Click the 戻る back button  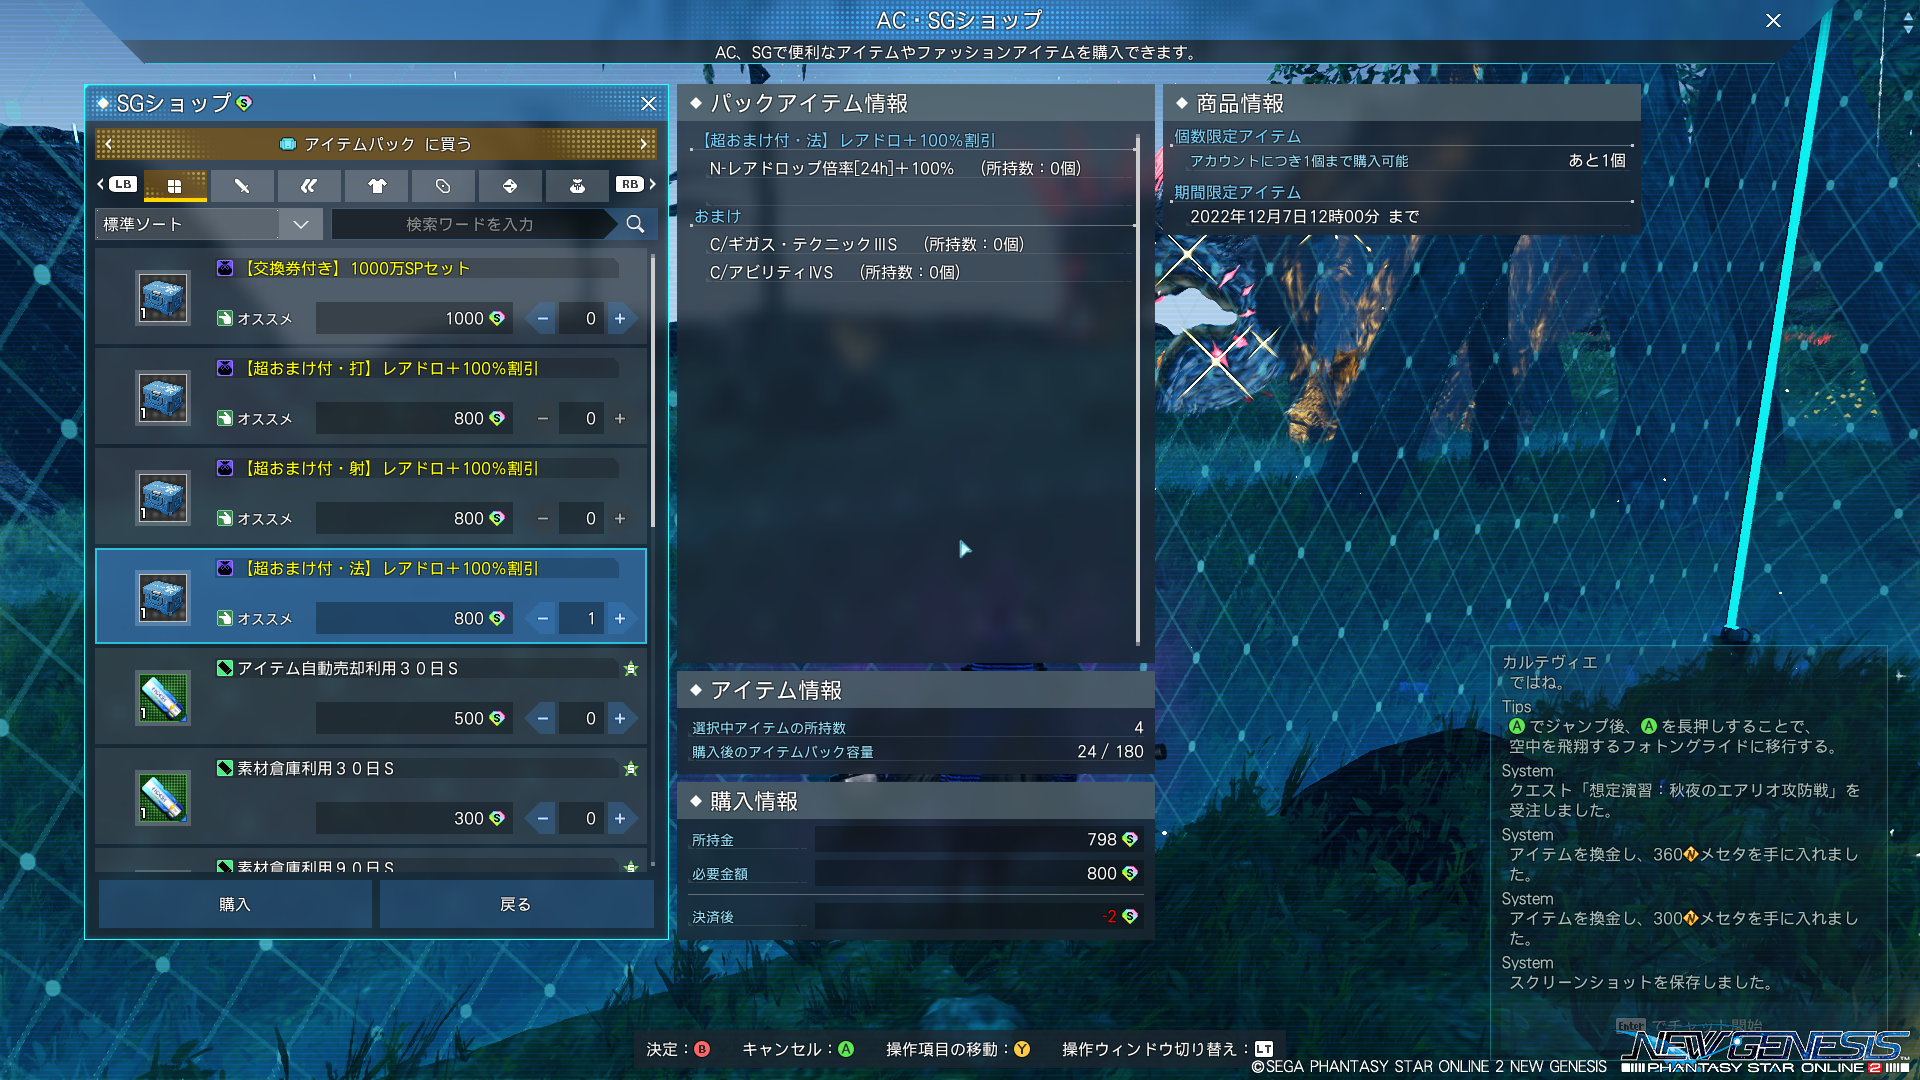[516, 904]
